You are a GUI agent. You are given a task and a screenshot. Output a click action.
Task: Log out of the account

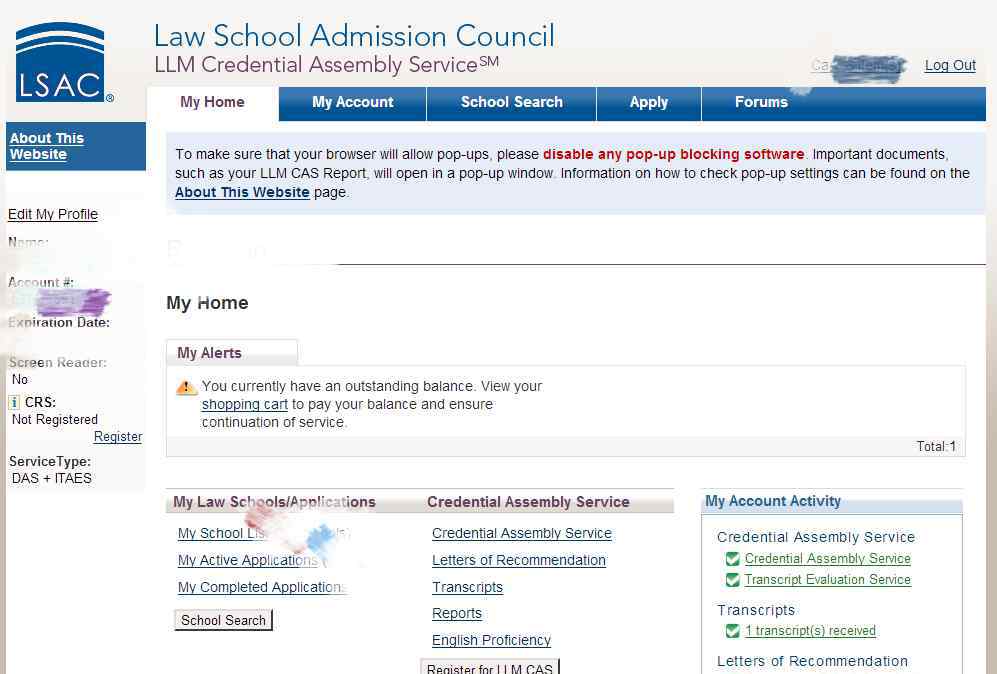950,65
